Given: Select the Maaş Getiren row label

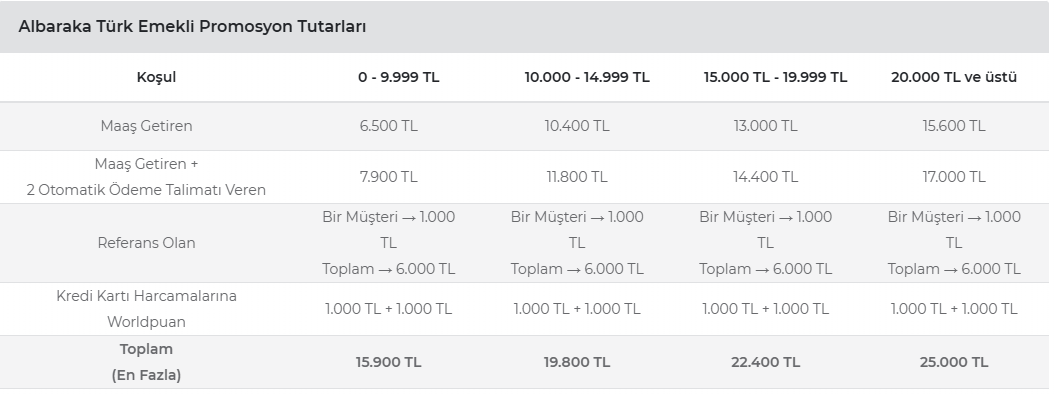Looking at the screenshot, I should point(146,126).
